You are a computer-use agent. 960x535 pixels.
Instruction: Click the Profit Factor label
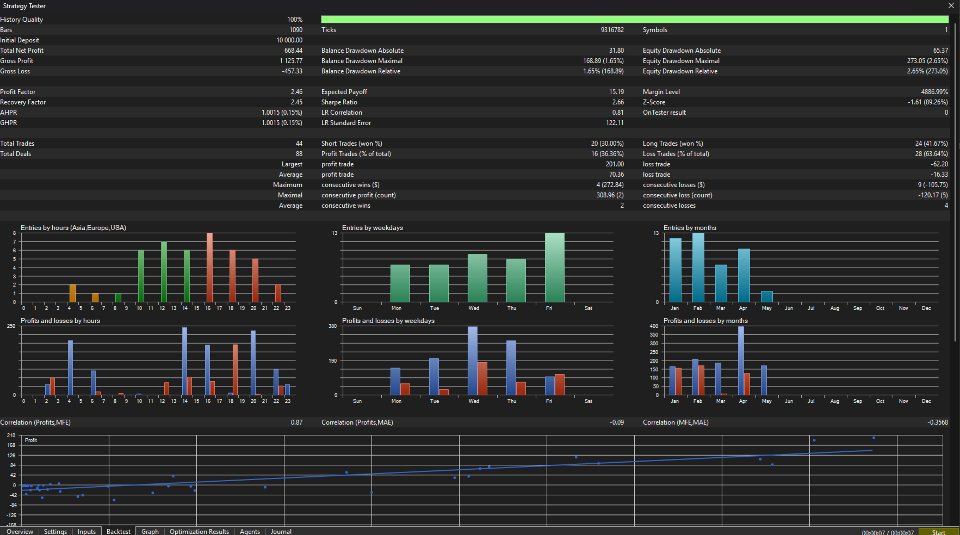(18, 92)
